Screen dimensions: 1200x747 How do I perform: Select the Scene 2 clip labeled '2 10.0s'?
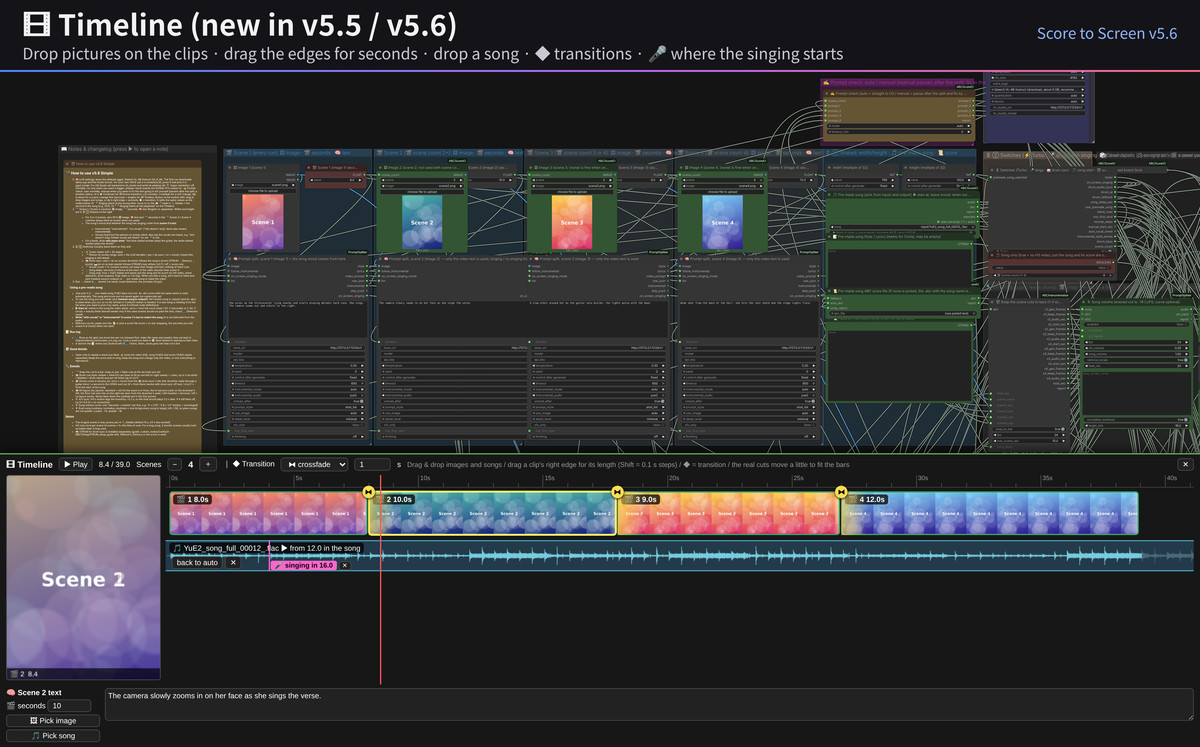point(493,513)
